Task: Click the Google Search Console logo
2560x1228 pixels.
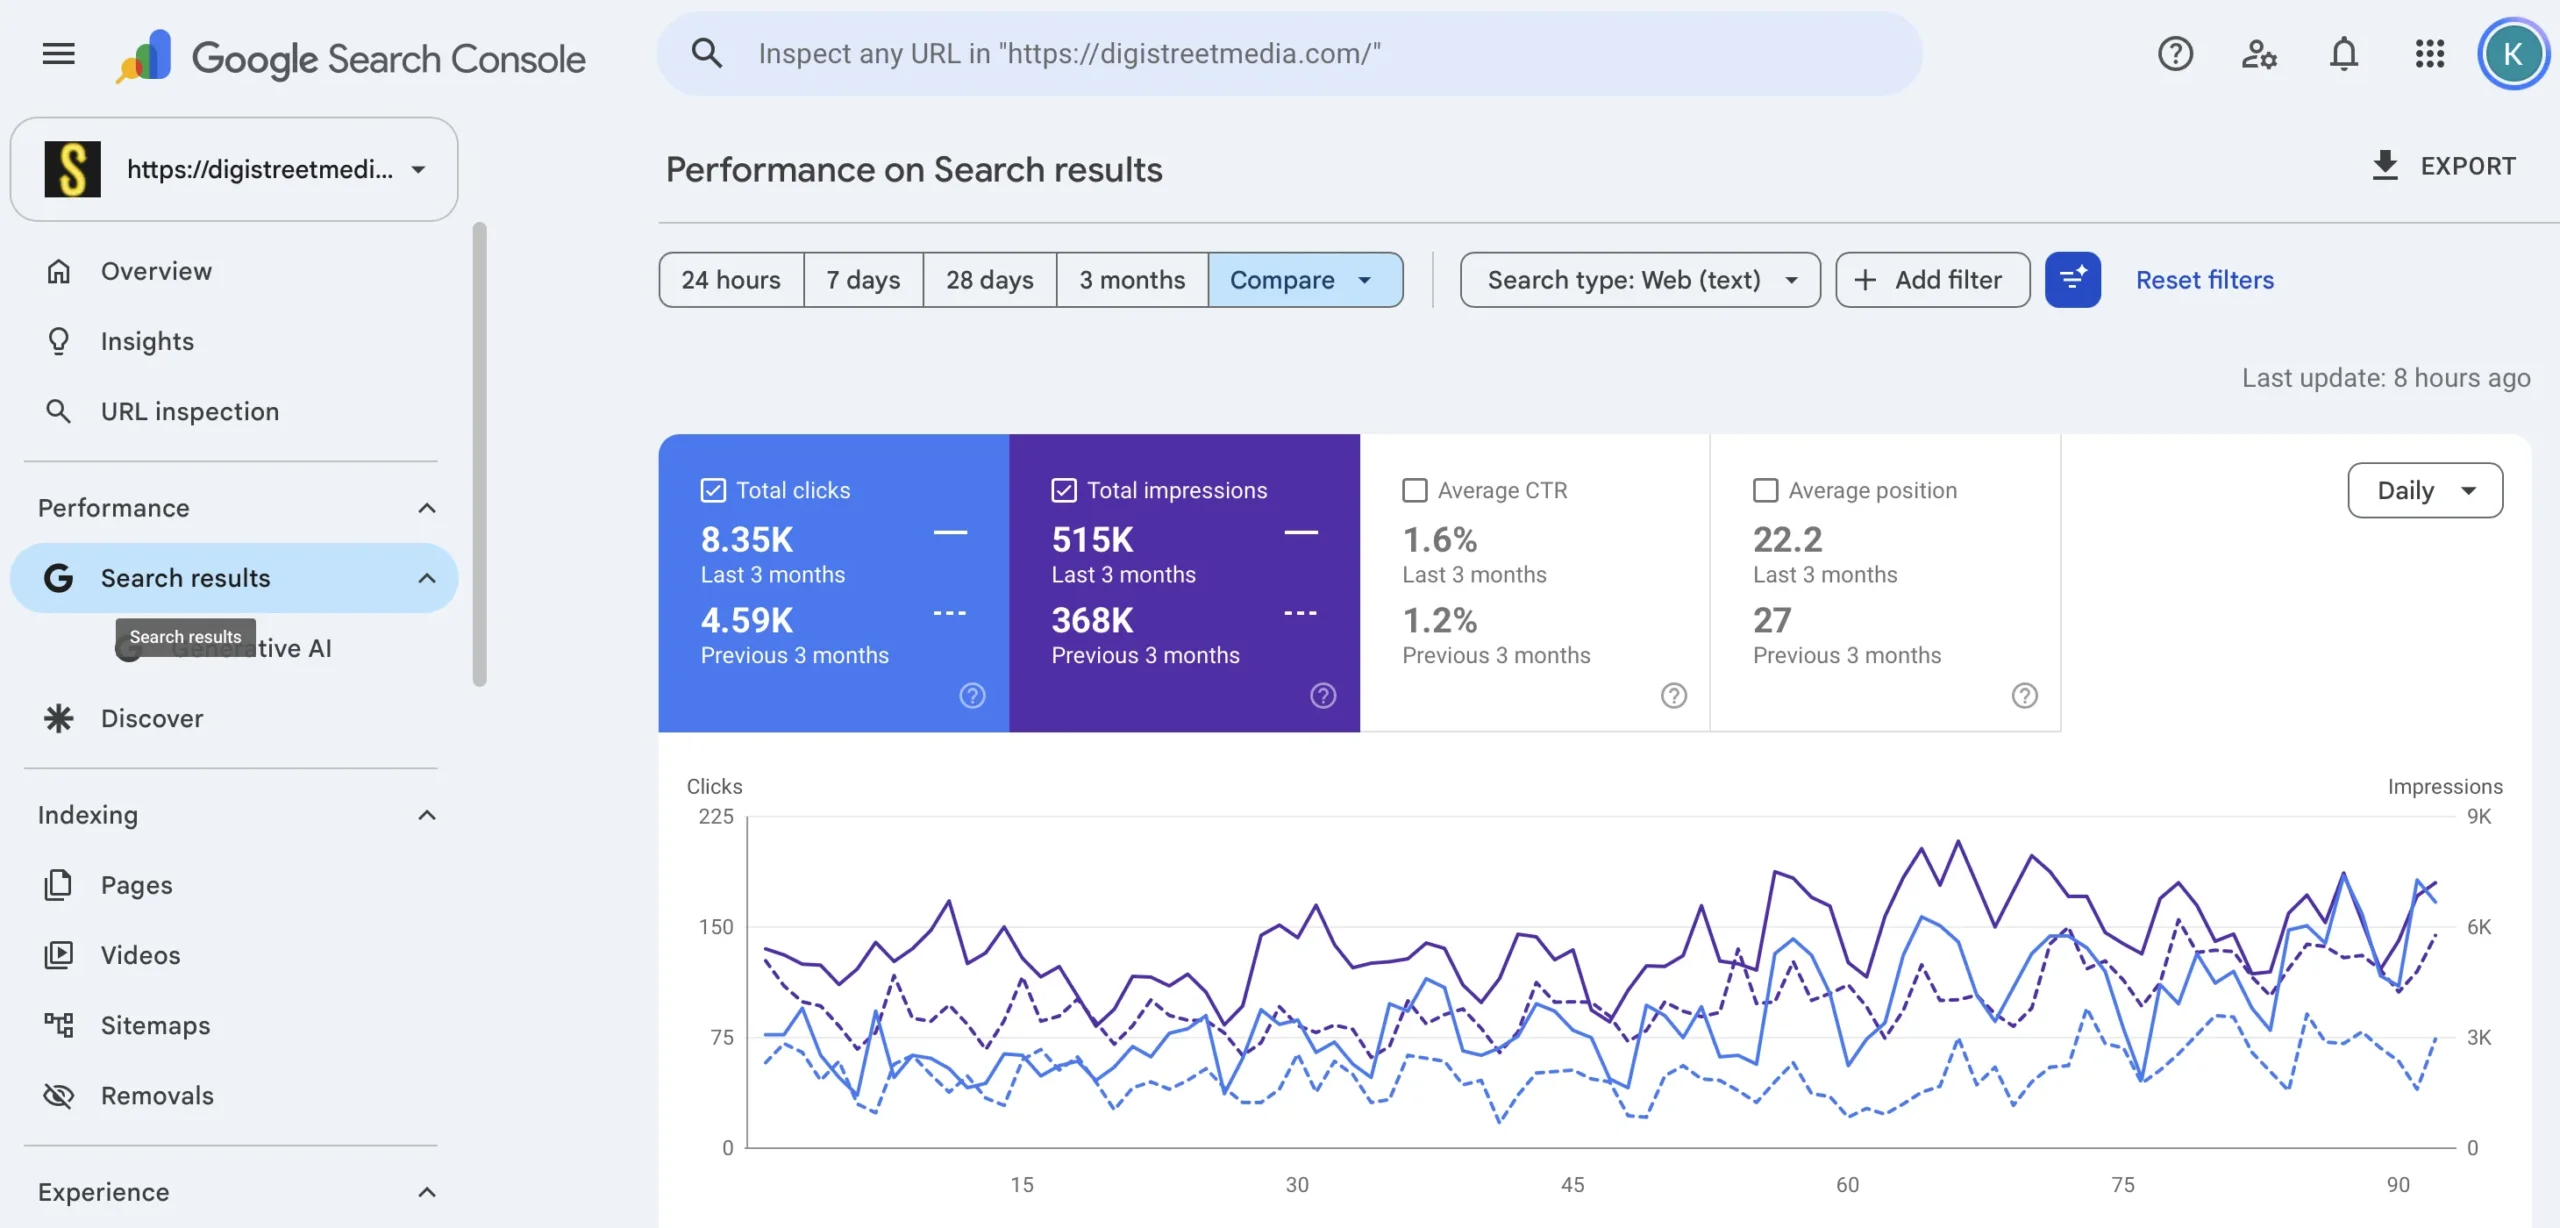Action: (350, 56)
